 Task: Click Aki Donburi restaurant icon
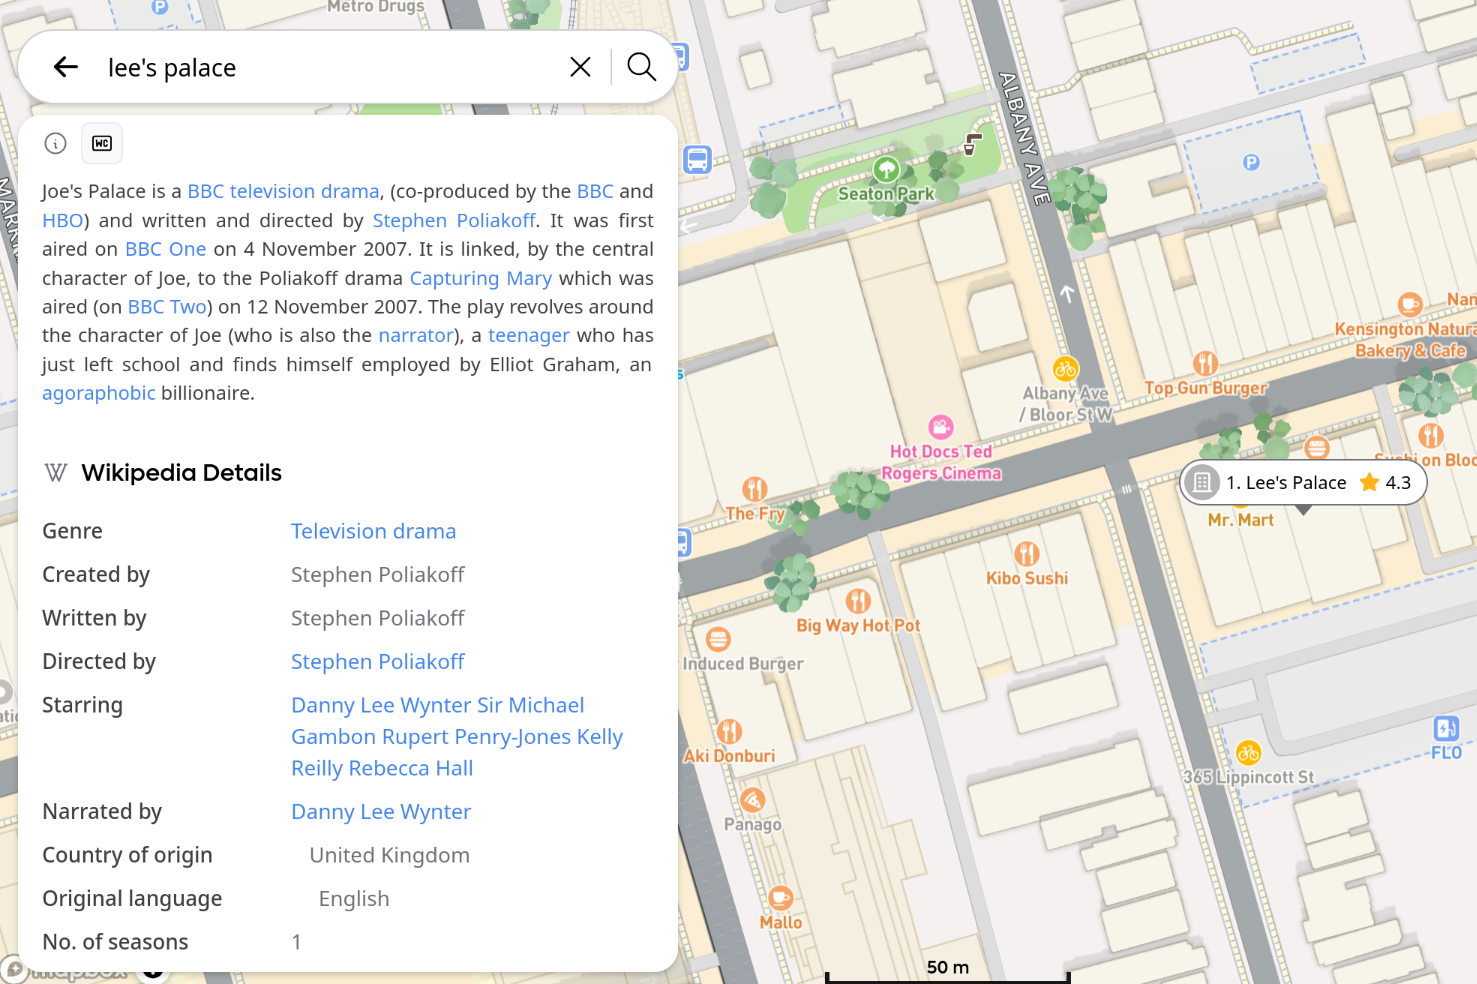(x=729, y=731)
